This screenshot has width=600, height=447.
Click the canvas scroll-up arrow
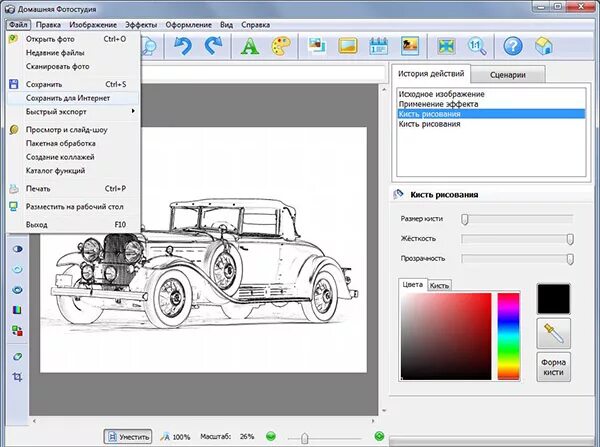pos(384,89)
